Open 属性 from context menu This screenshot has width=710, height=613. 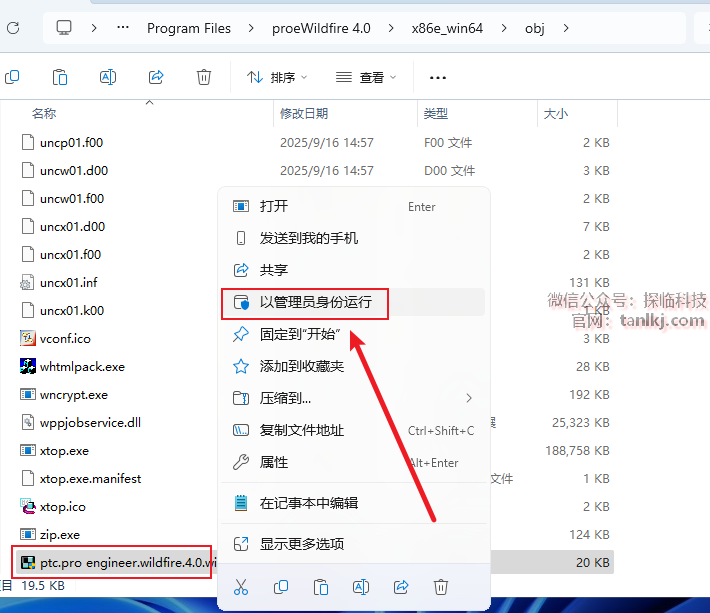pyautogui.click(x=353, y=462)
